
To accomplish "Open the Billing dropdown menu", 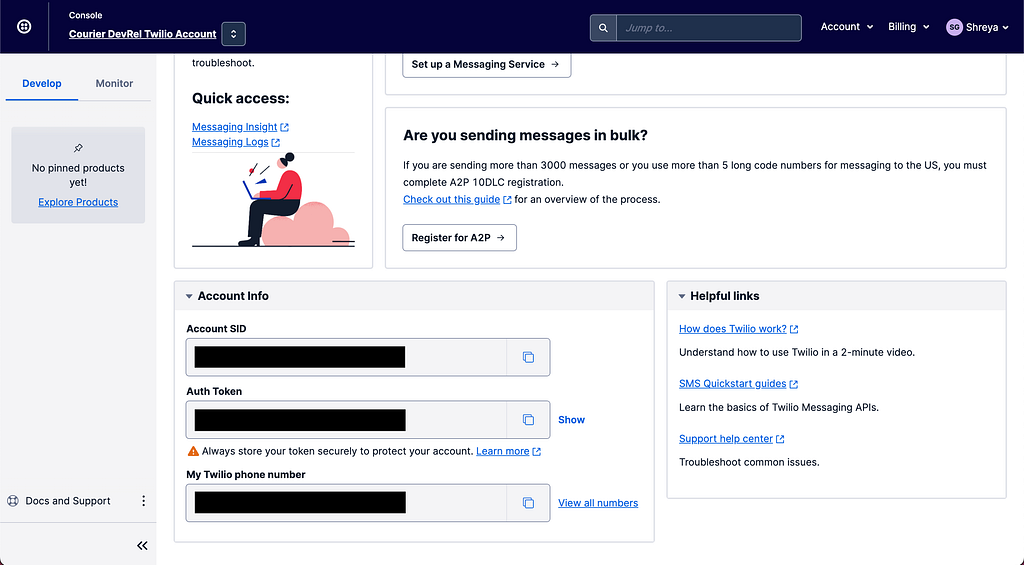I will click(908, 27).
